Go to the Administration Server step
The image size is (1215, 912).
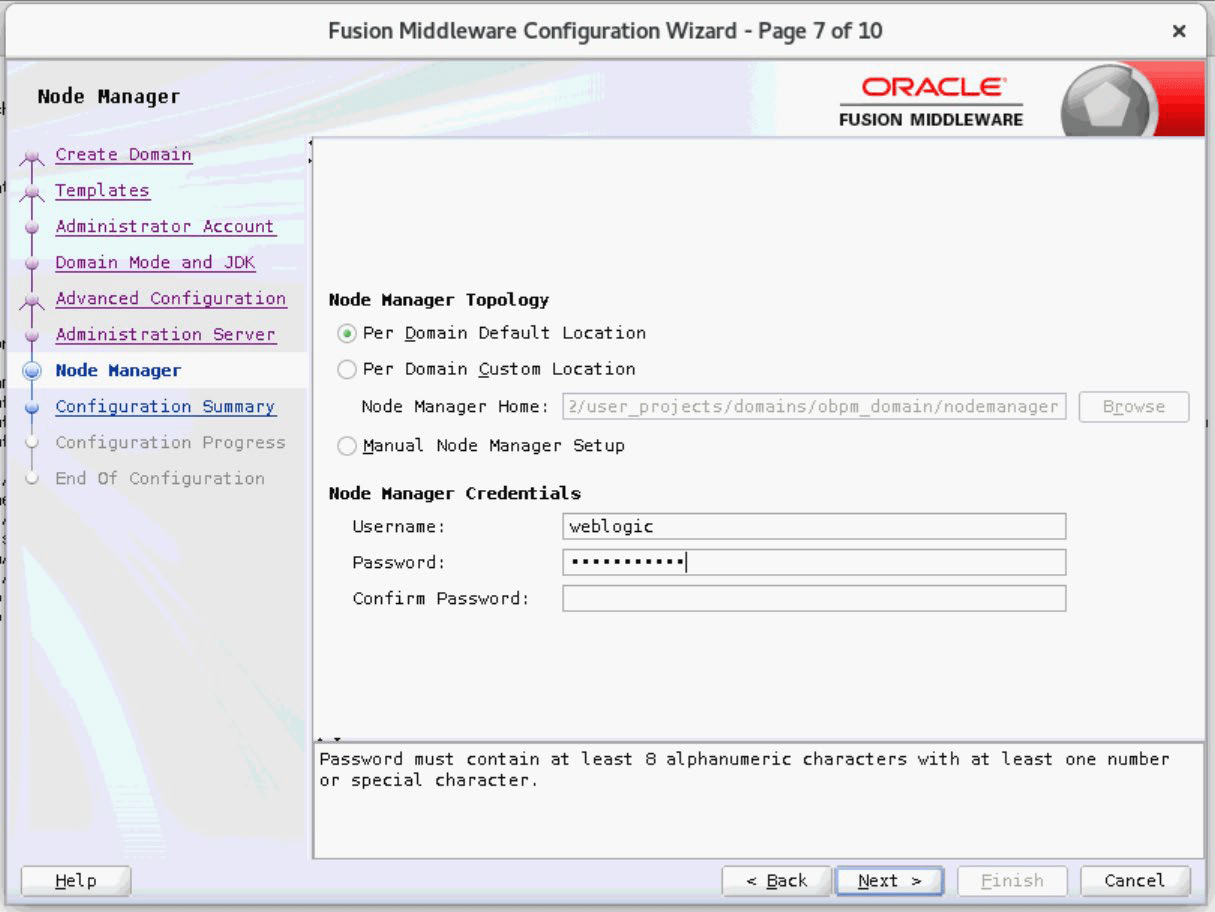(x=165, y=335)
